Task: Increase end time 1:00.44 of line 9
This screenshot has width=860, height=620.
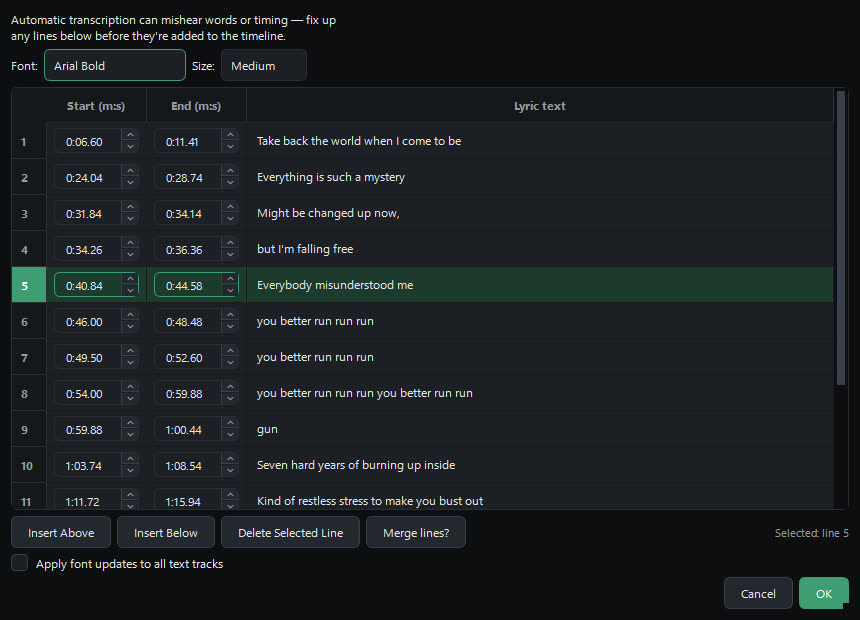Action: pos(230,423)
